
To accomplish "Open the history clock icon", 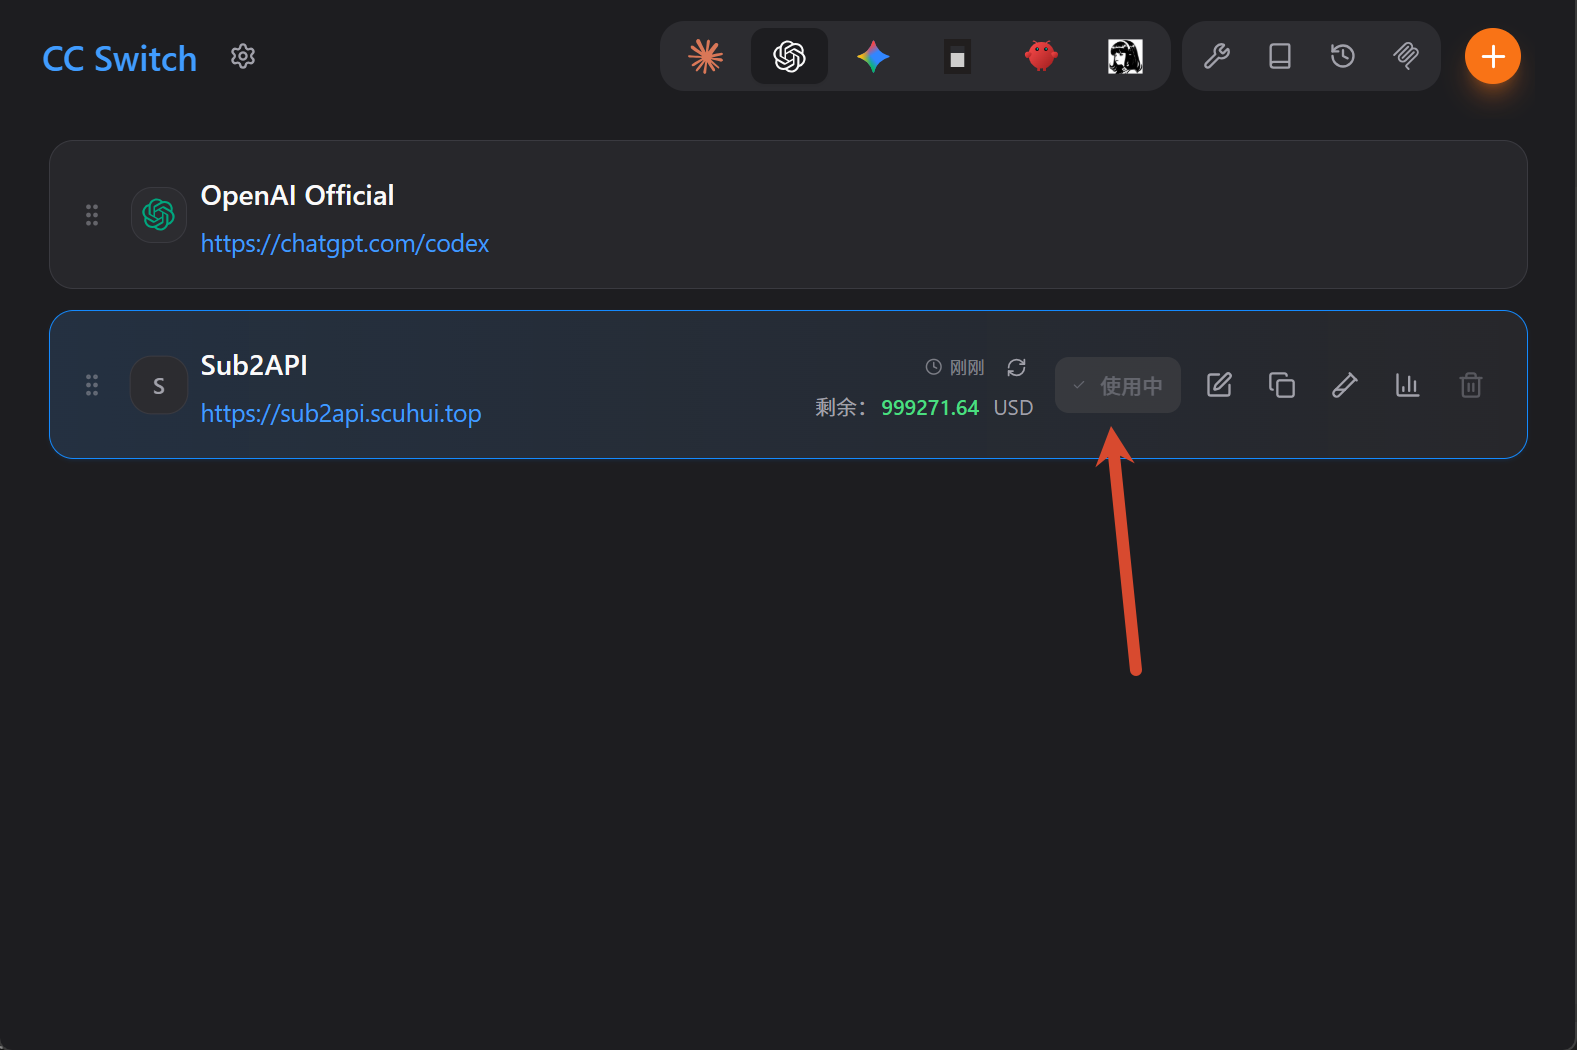I will coord(1343,56).
